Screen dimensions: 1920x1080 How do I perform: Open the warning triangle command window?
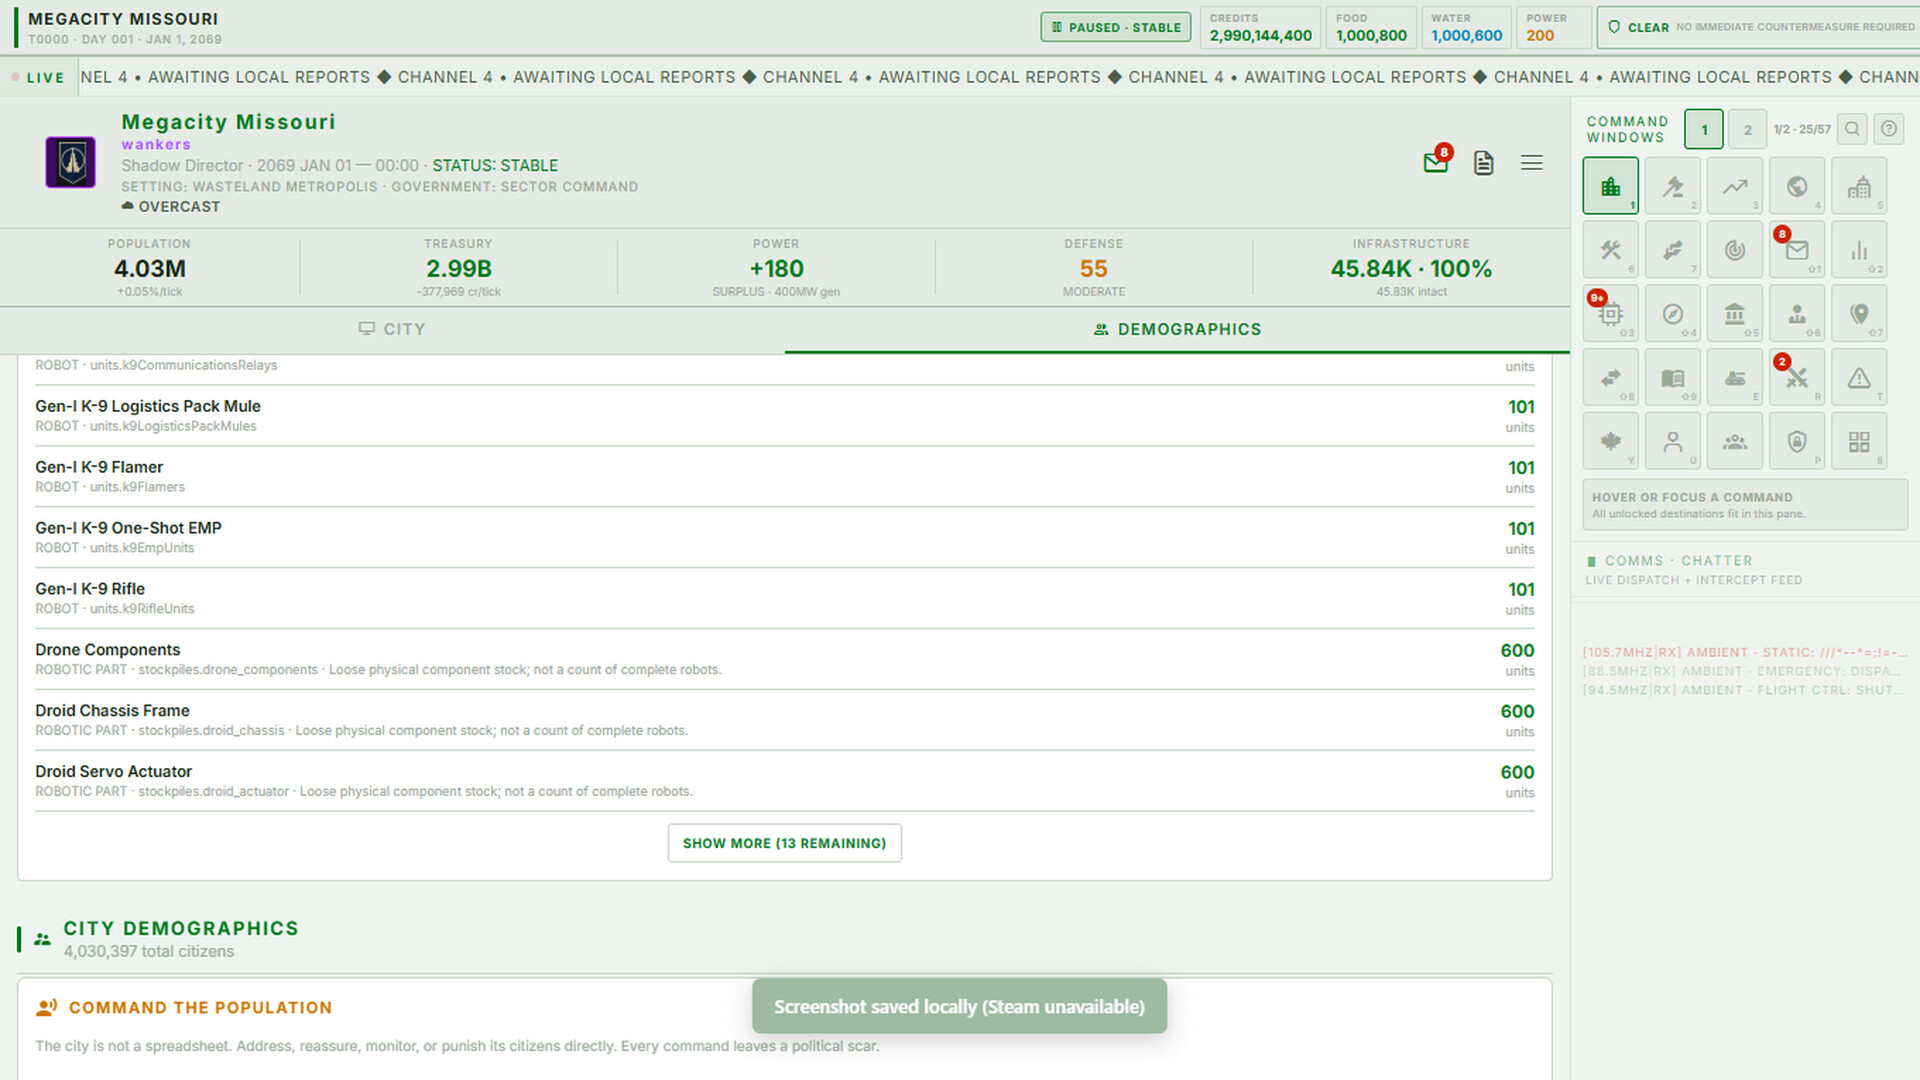tap(1858, 377)
